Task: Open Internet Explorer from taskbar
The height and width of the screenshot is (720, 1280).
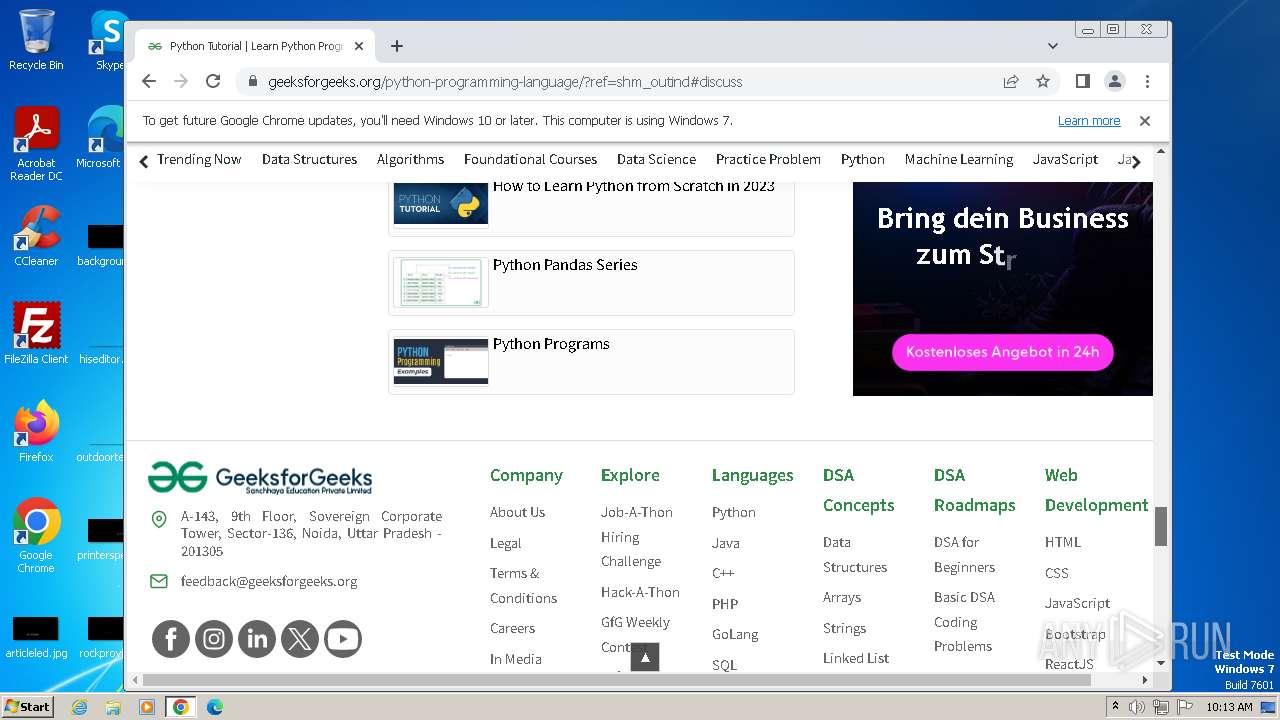Action: point(79,707)
